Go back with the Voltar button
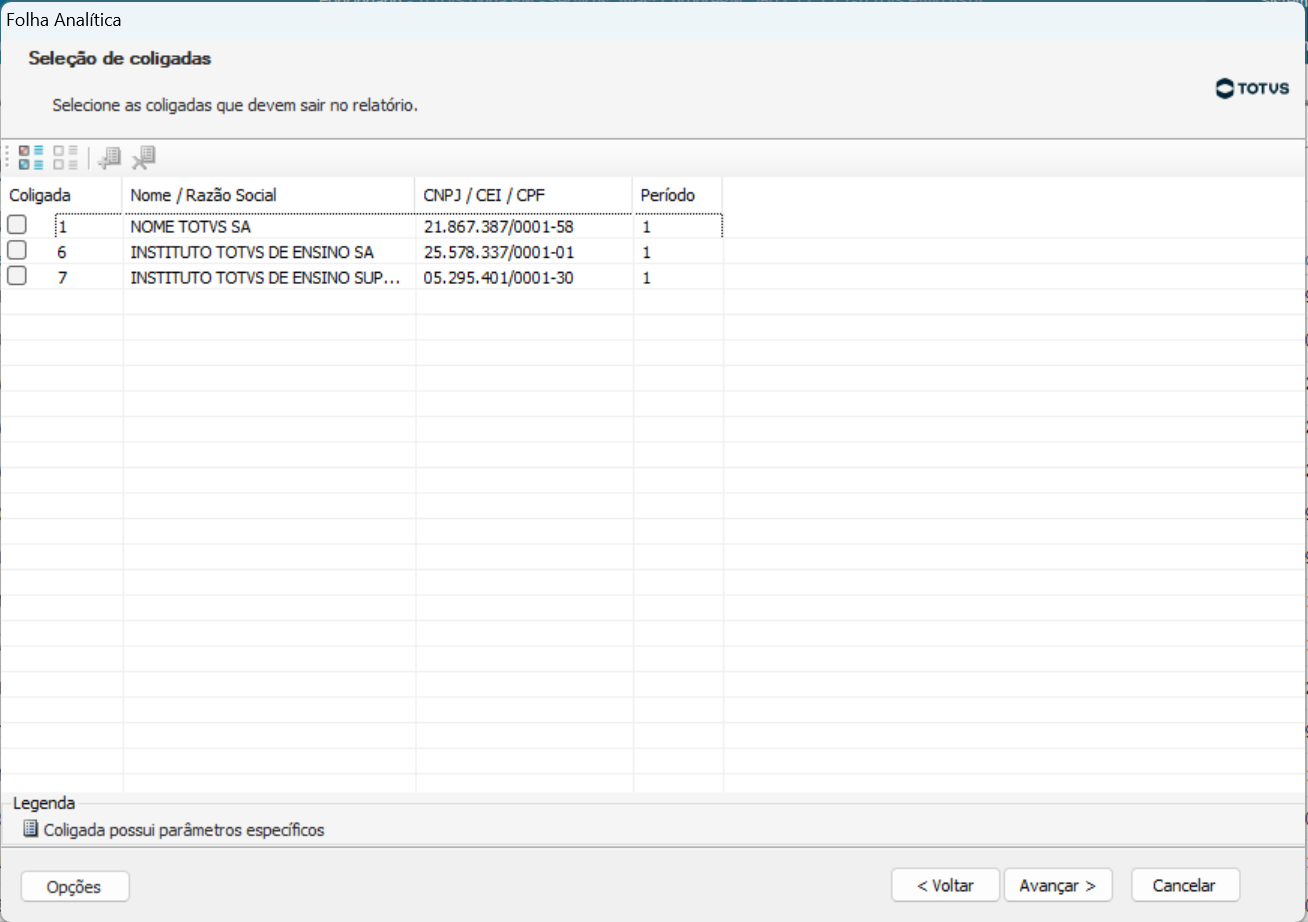1308x922 pixels. click(945, 885)
